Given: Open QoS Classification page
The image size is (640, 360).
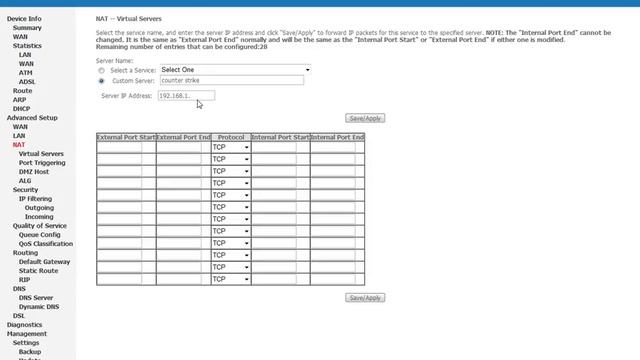Looking at the screenshot, I should (x=46, y=244).
